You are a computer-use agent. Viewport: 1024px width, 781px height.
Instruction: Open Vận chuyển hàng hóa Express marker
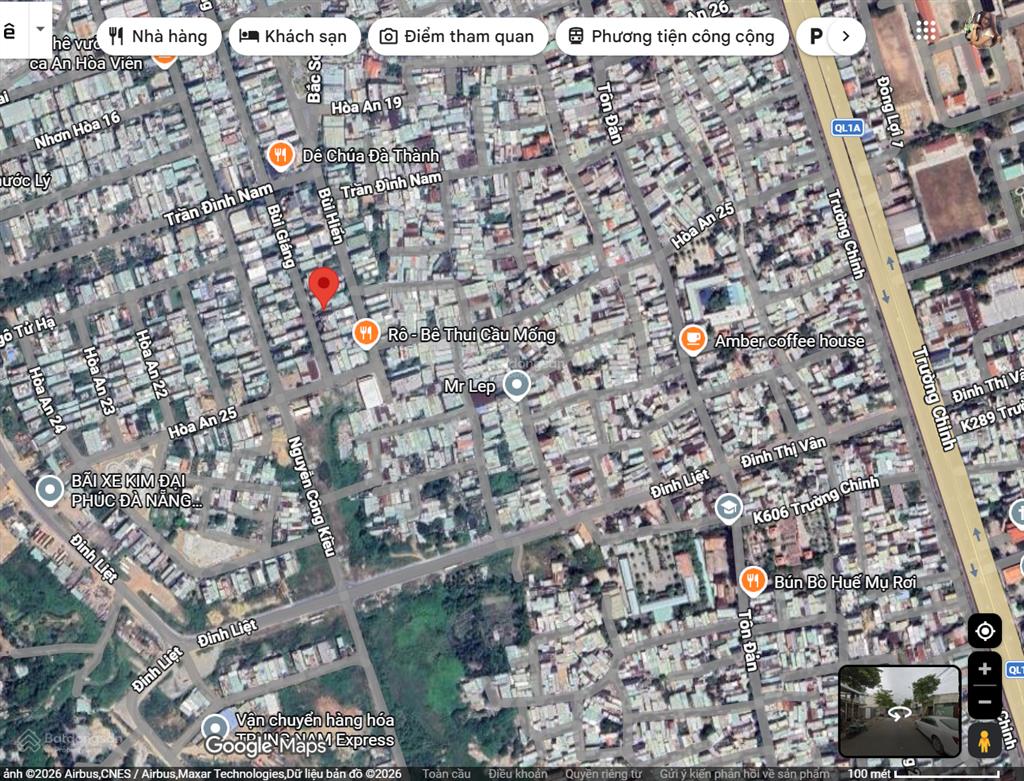pos(215,729)
